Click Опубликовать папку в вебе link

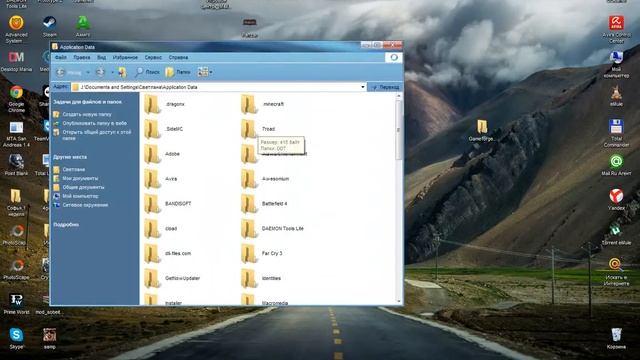point(94,123)
